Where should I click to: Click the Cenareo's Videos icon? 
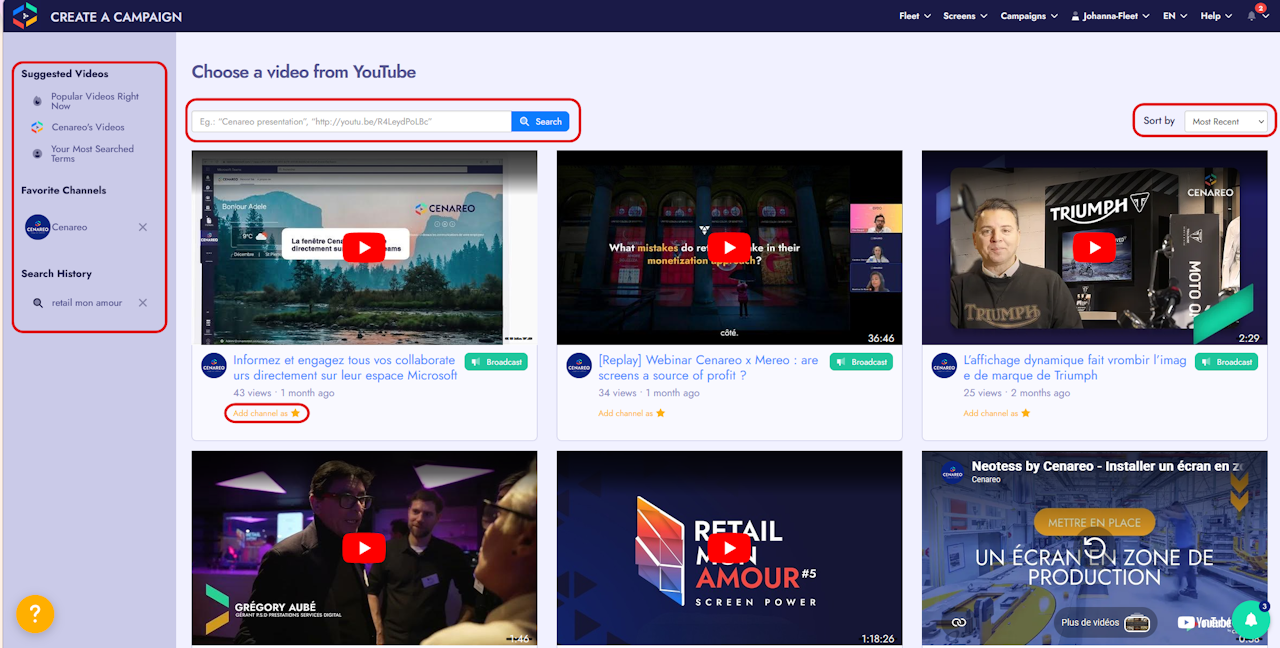coord(37,128)
